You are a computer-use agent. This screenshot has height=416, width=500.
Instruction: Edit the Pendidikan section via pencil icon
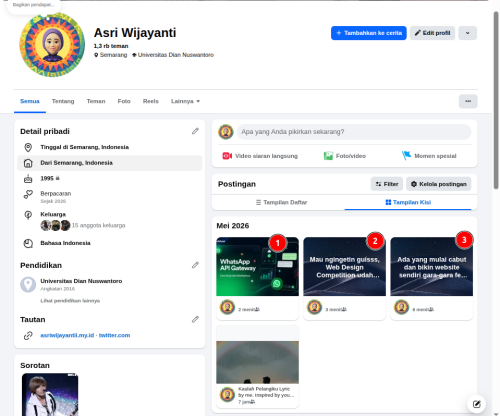[195, 265]
